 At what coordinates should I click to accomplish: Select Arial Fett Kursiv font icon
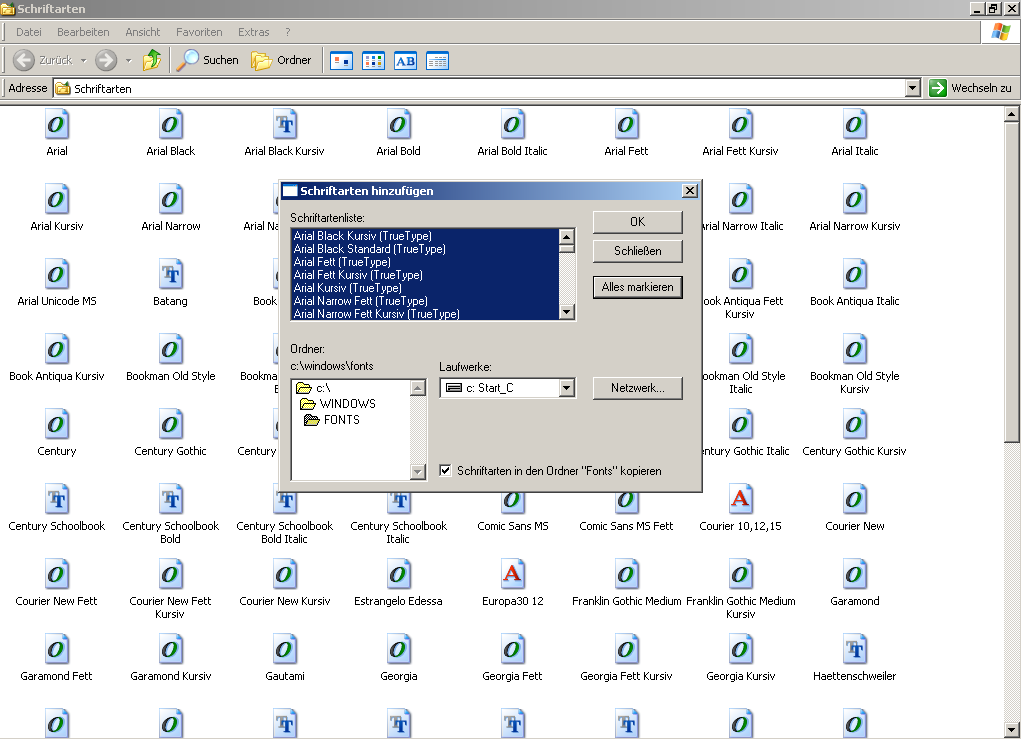(740, 124)
